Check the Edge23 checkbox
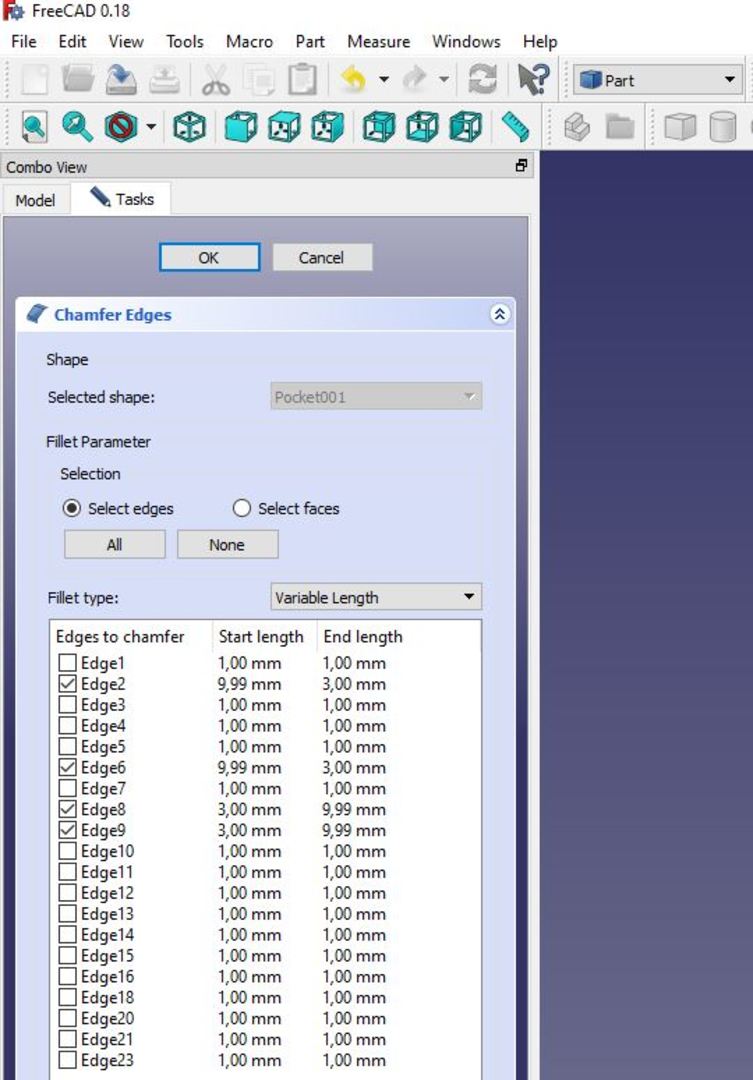 coord(68,1060)
